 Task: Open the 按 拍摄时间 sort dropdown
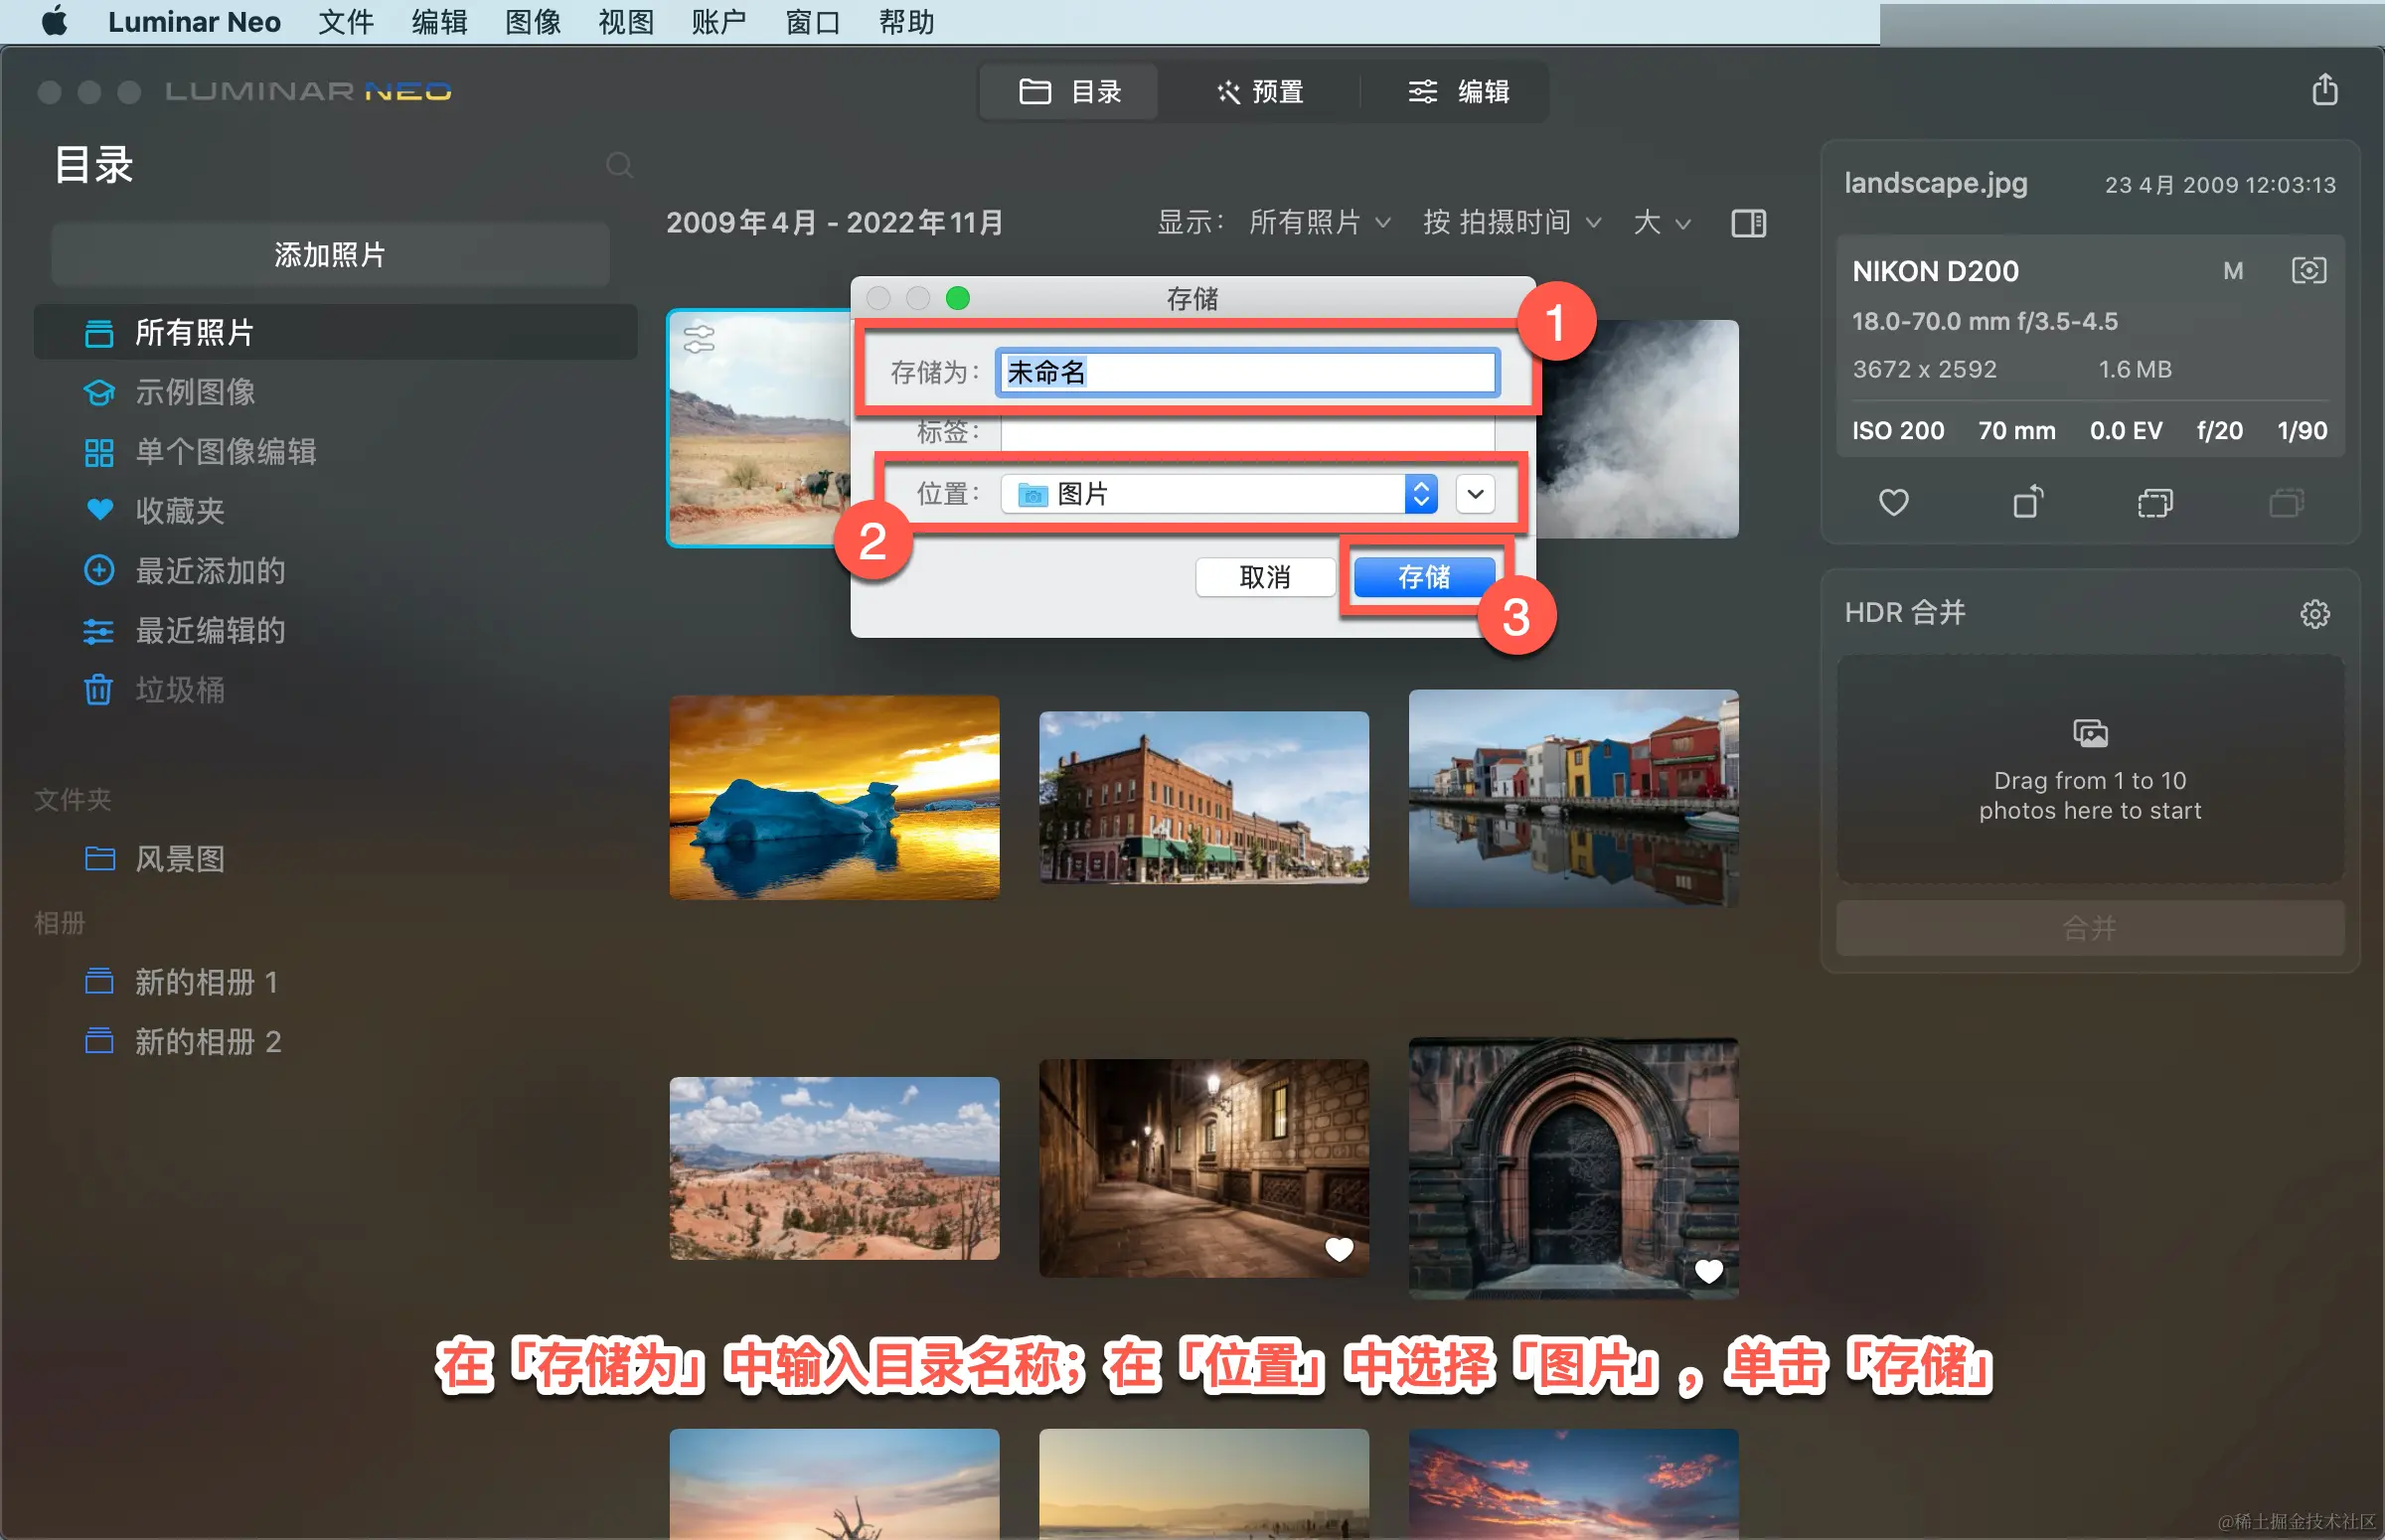click(x=1511, y=223)
